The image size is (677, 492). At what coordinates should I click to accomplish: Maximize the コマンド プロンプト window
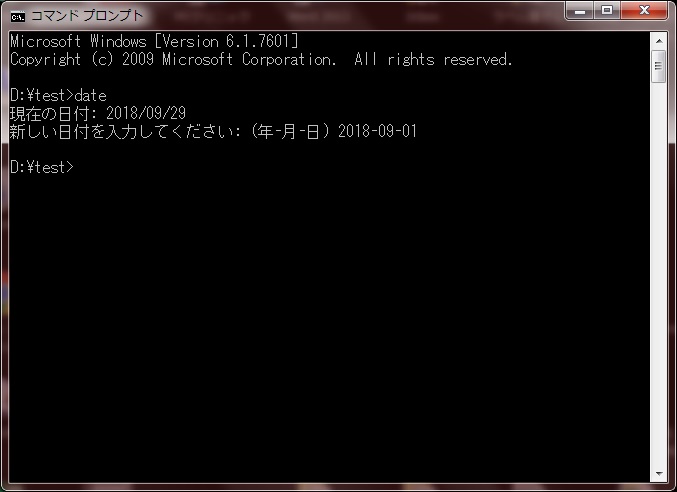pyautogui.click(x=607, y=11)
